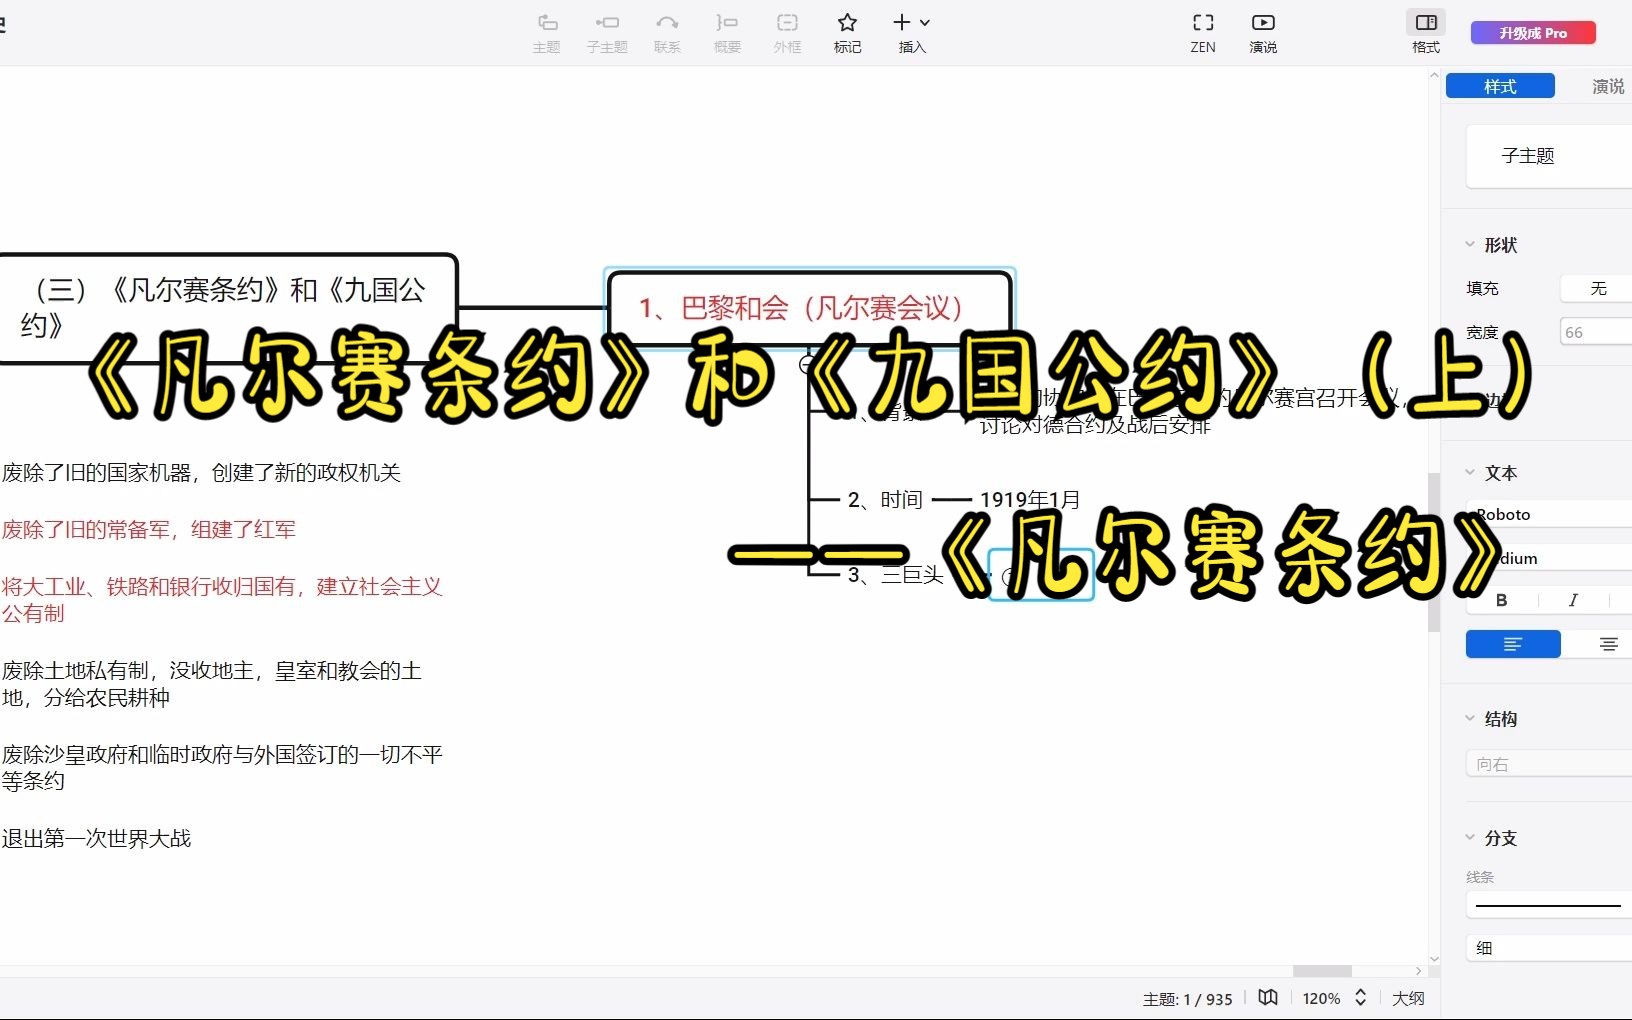Click the horizontal scrollbar thumb

click(x=1322, y=971)
